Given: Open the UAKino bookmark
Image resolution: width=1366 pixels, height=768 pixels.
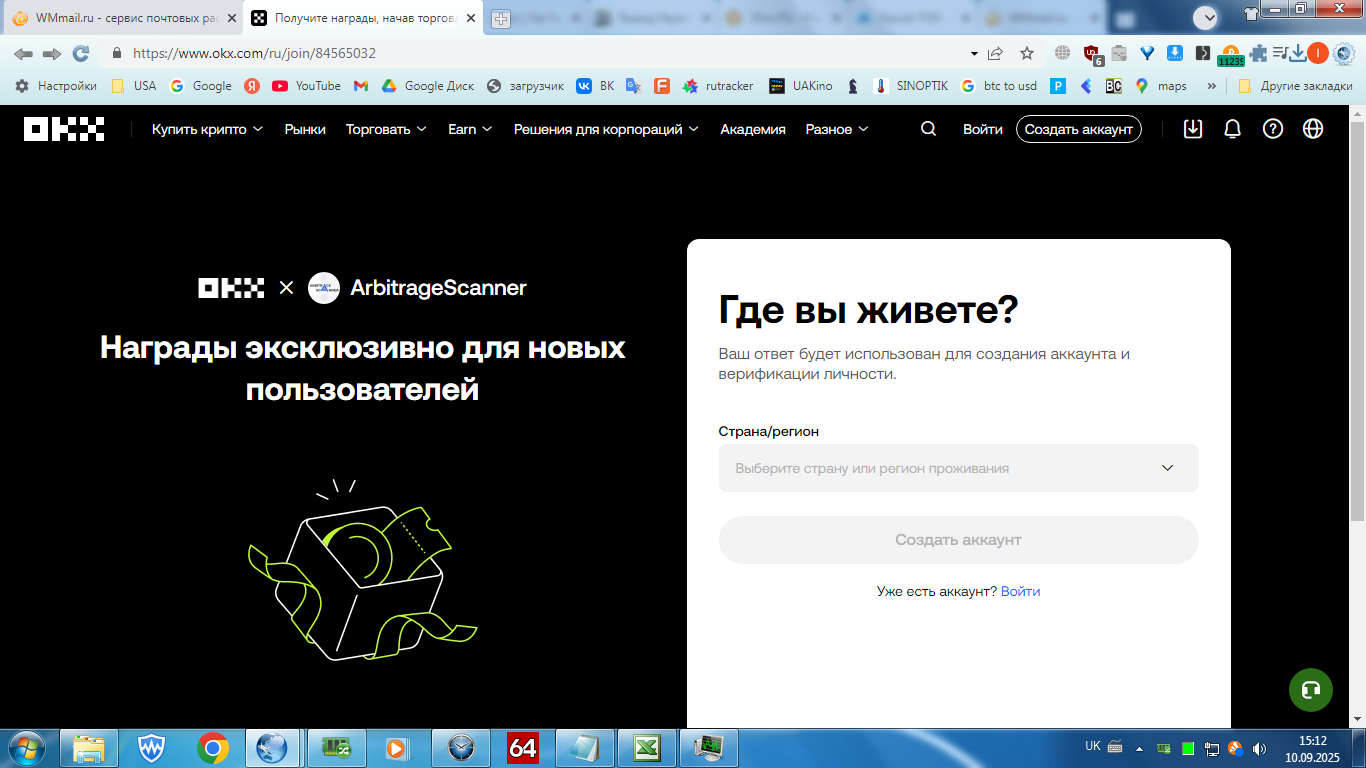Looking at the screenshot, I should (801, 86).
